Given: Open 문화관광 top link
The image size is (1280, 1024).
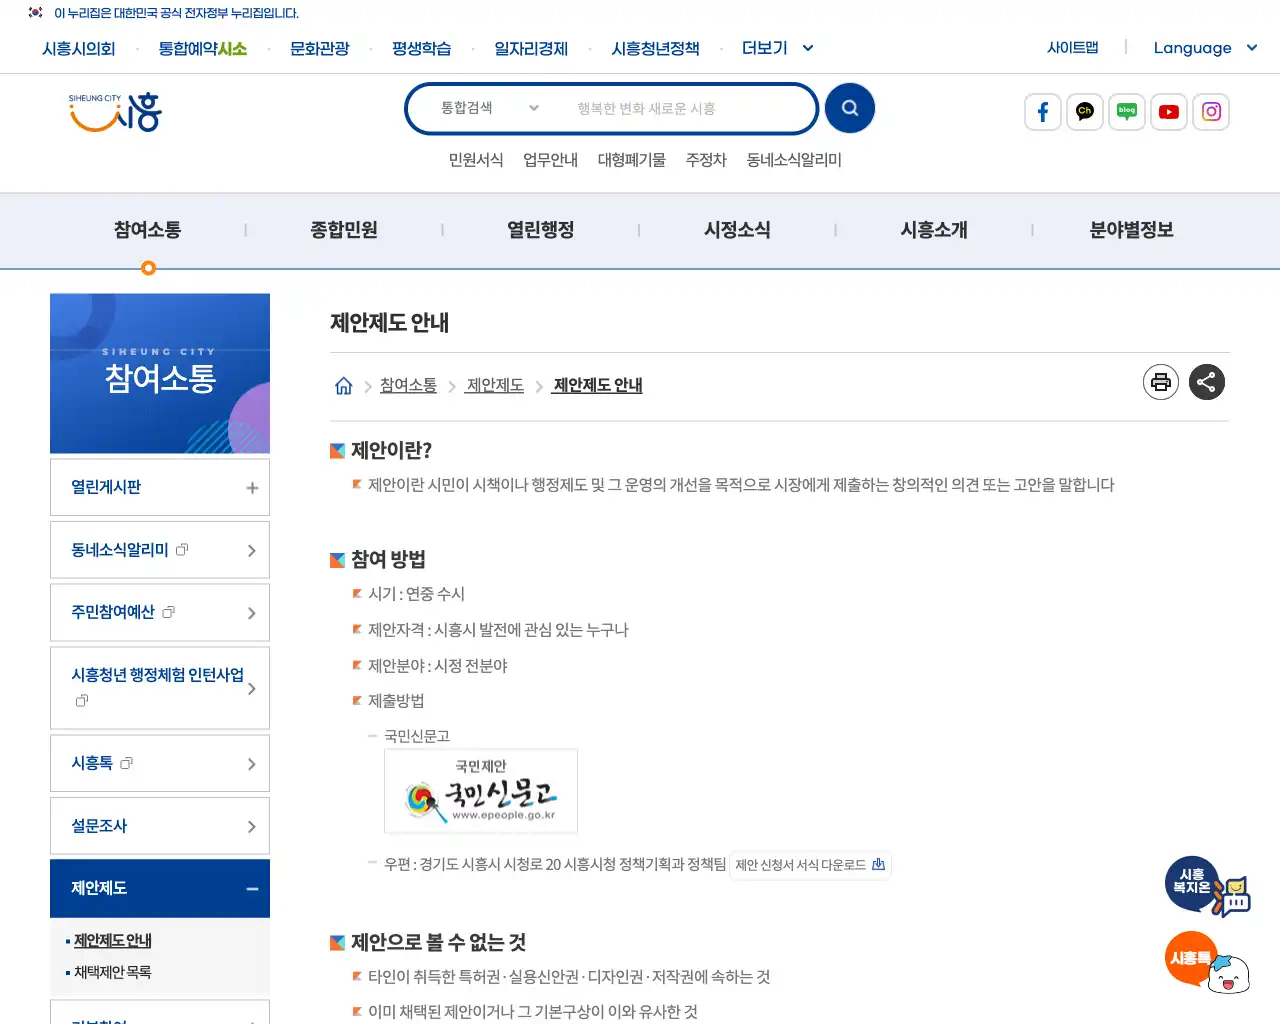Looking at the screenshot, I should click(x=319, y=48).
